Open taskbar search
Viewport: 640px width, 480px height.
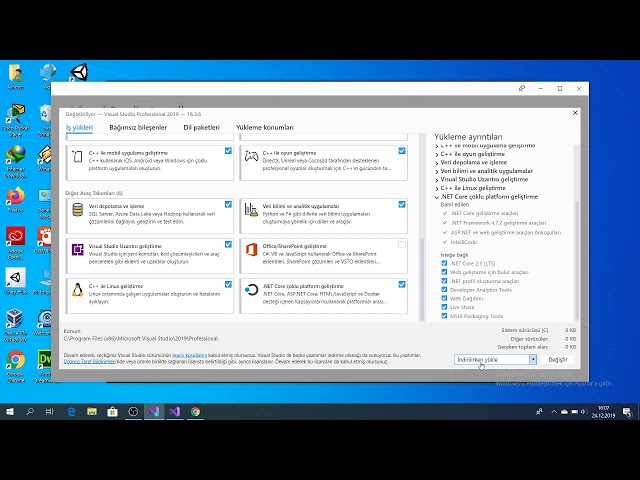(30, 412)
